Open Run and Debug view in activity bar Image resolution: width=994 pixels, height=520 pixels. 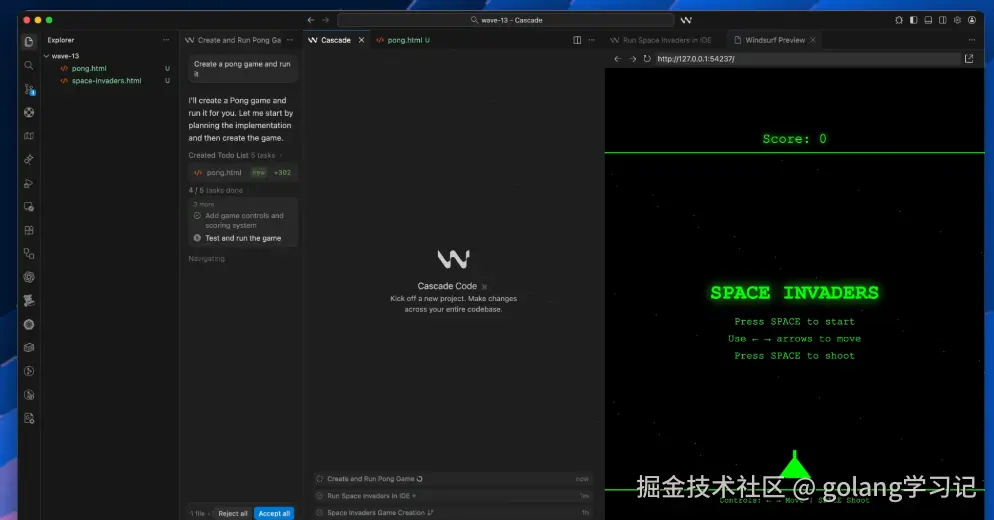coord(29,183)
